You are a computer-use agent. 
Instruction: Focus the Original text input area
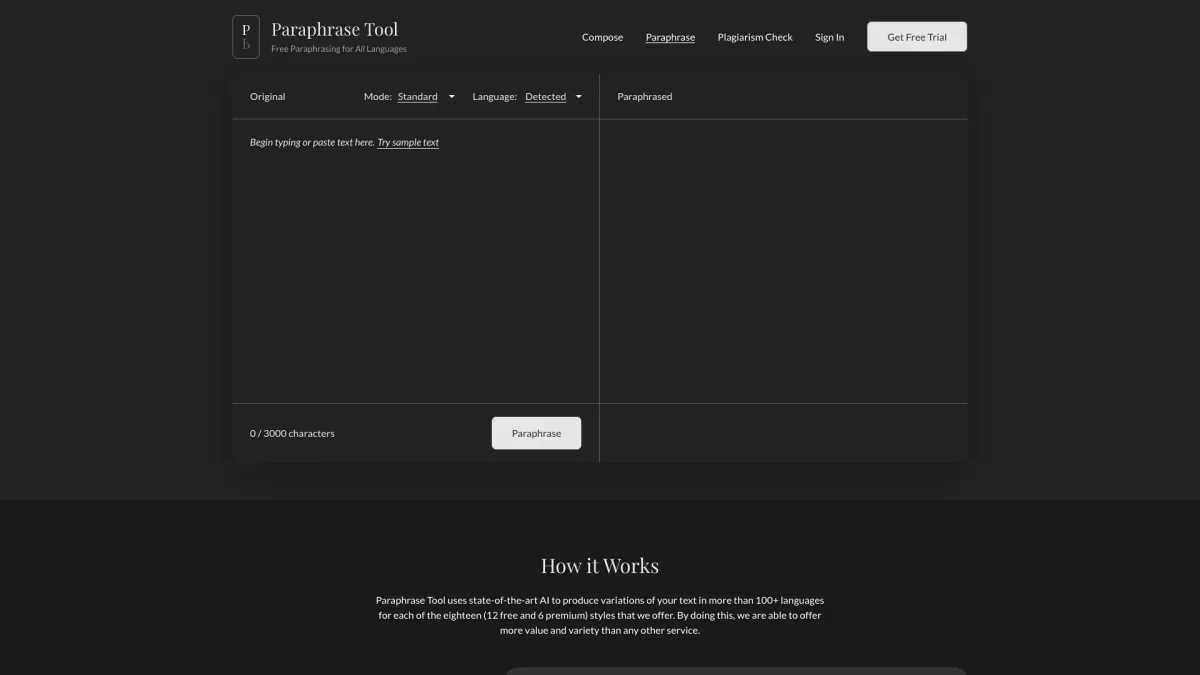[415, 270]
